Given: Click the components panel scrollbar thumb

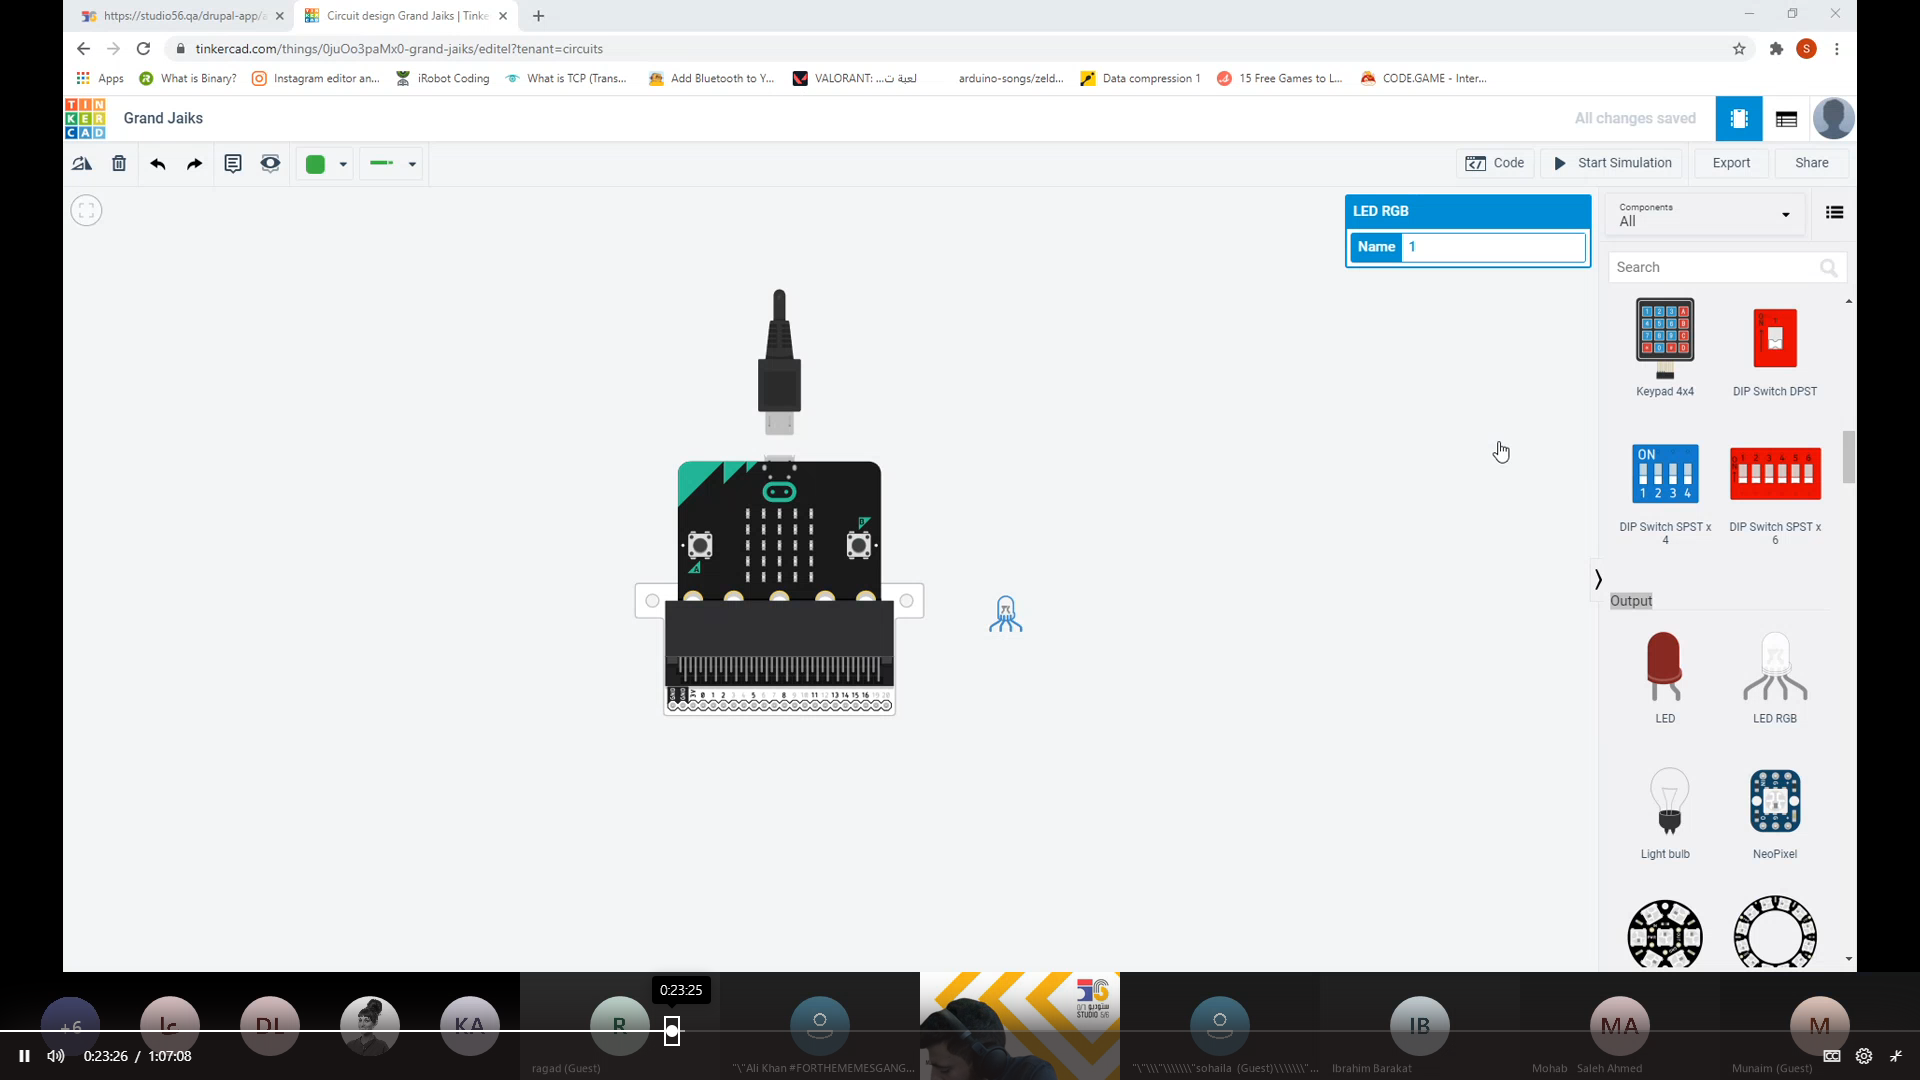Looking at the screenshot, I should 1849,457.
